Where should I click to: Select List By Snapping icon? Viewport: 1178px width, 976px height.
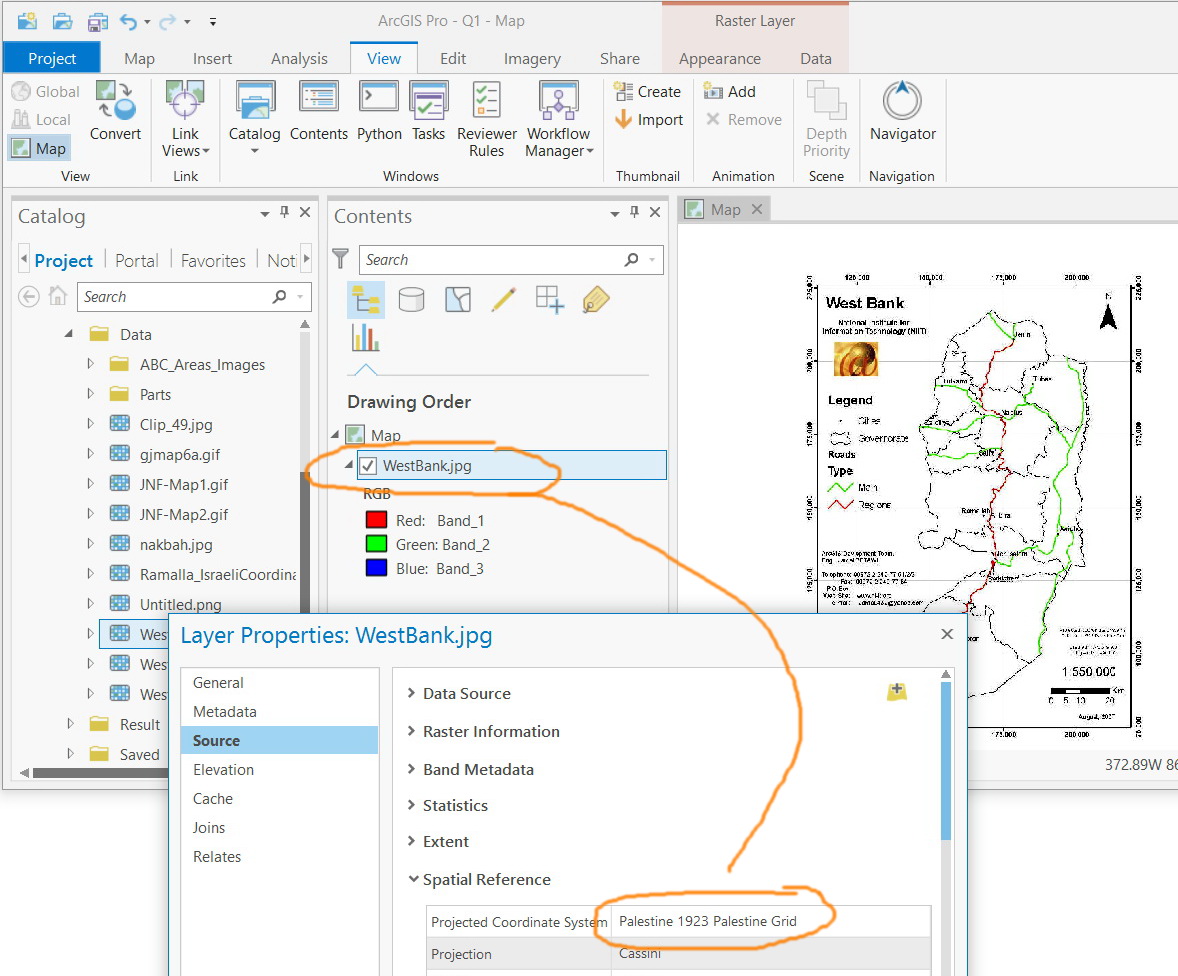click(x=549, y=300)
